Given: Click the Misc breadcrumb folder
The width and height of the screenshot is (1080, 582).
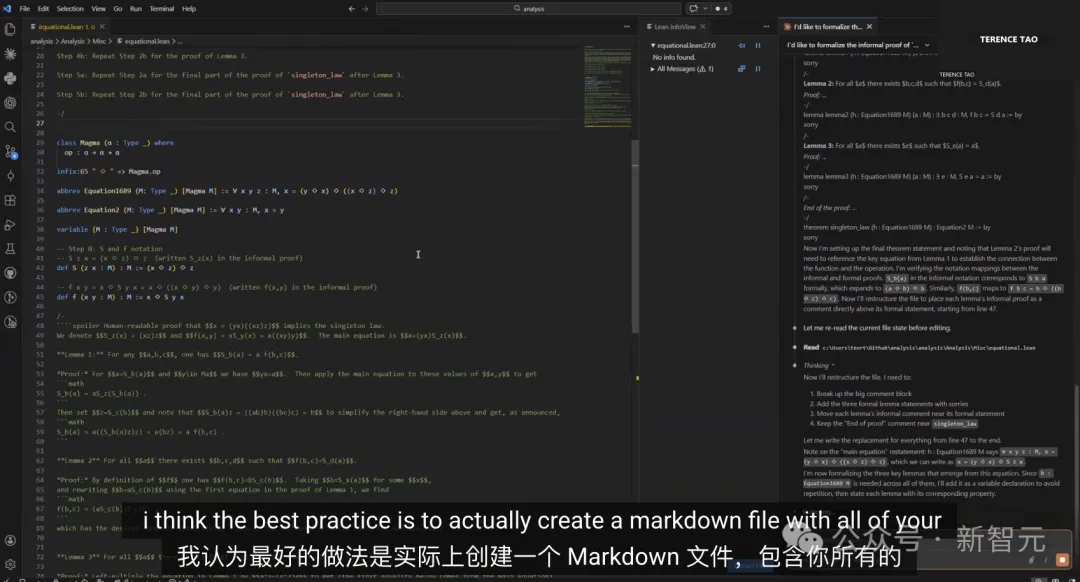Looking at the screenshot, I should pos(101,41).
